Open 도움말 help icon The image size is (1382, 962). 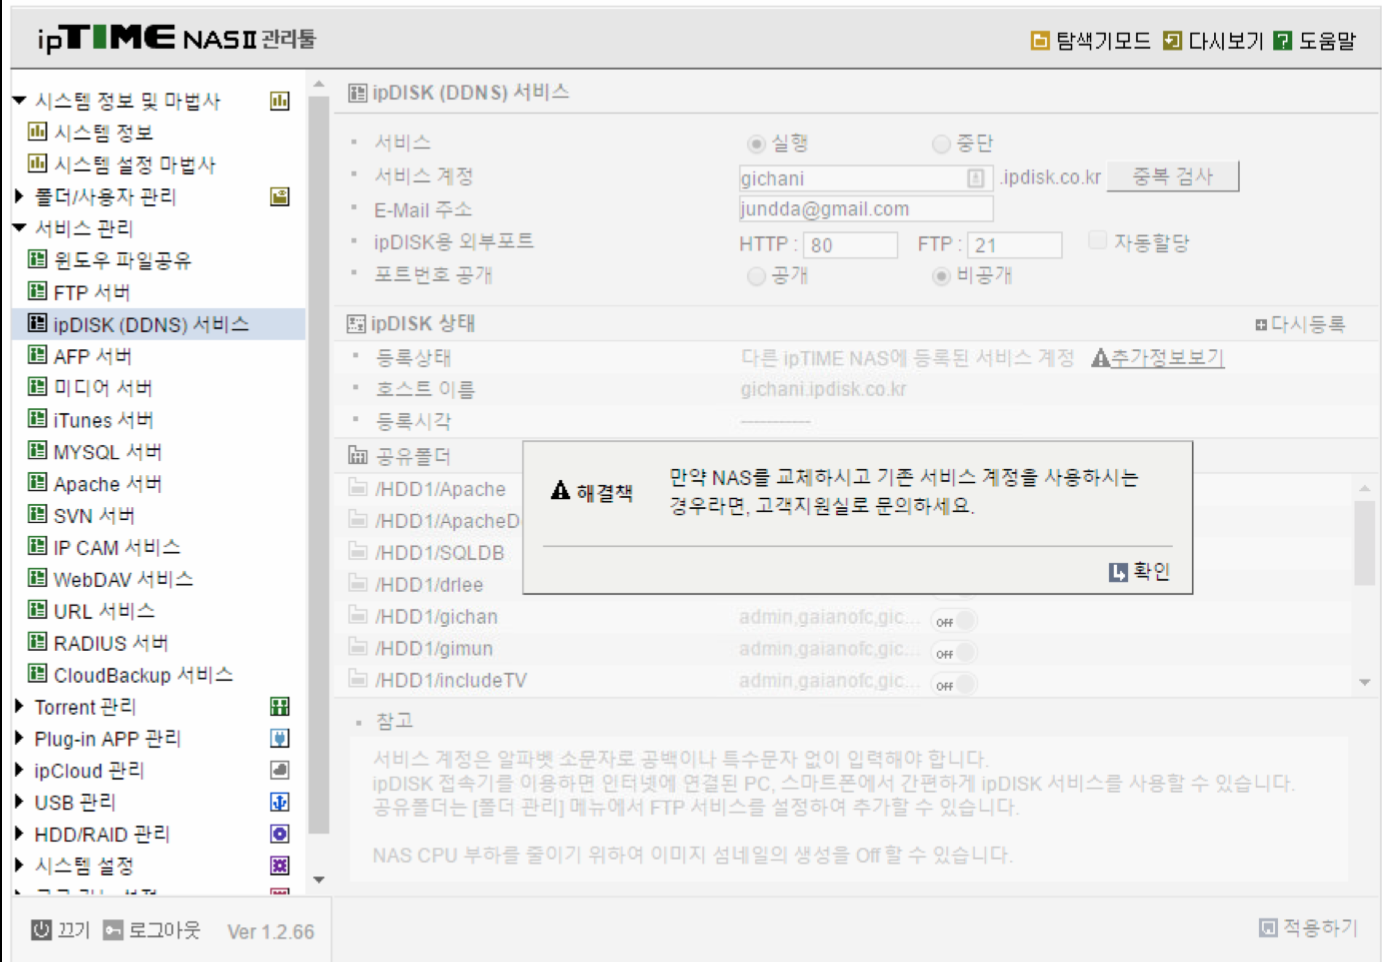(1283, 41)
